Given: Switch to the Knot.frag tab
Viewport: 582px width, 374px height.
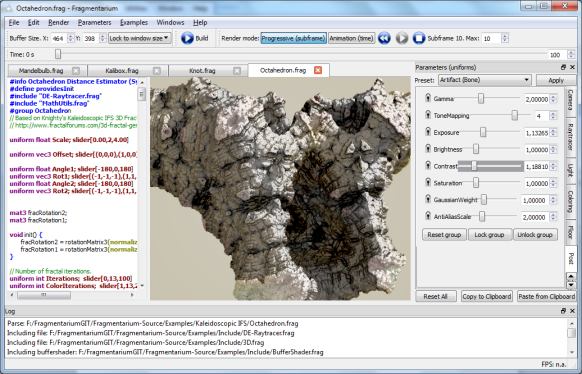Looking at the screenshot, I should (x=202, y=70).
